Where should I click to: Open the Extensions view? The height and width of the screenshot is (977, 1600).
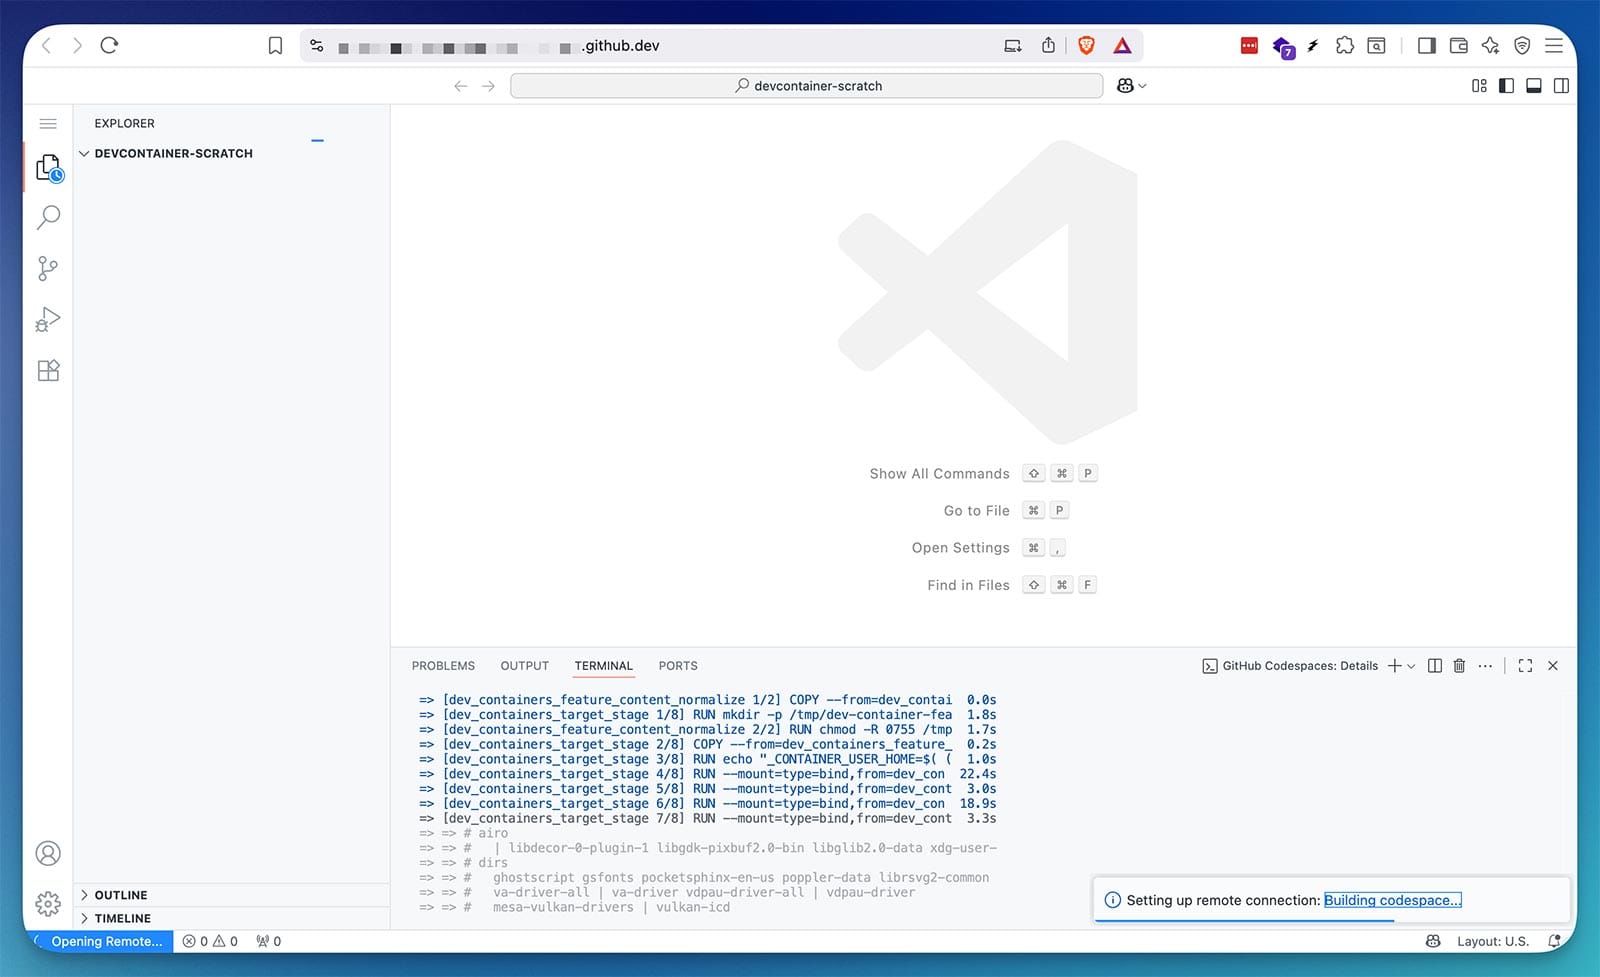click(48, 371)
